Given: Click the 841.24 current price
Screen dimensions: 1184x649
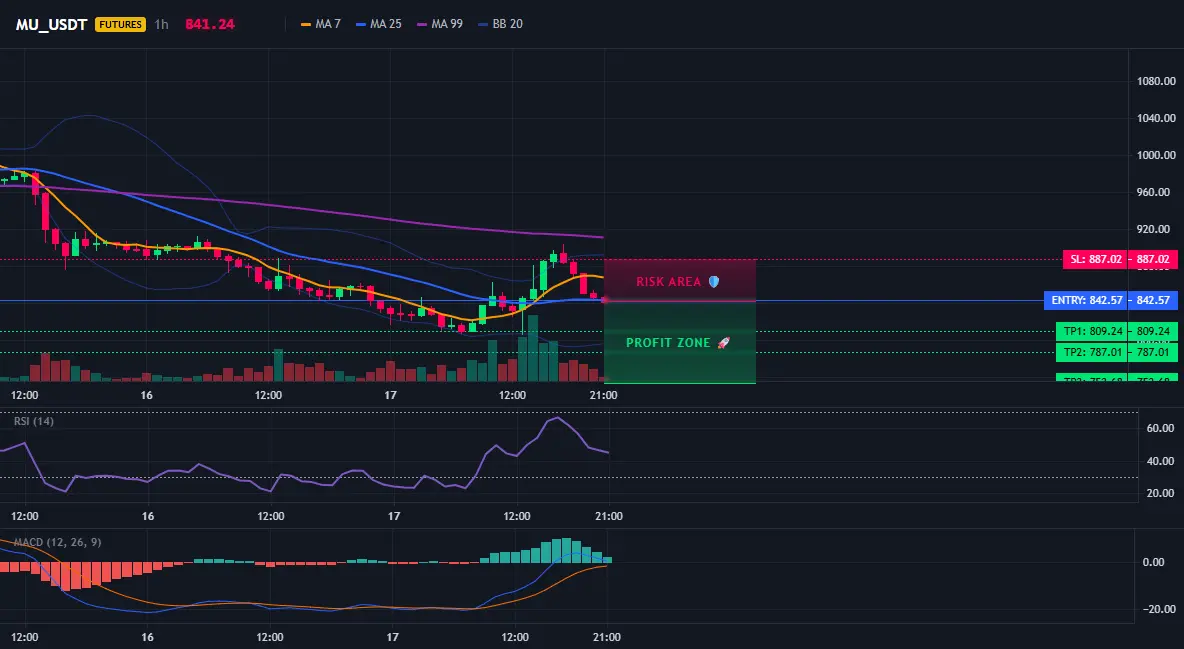Looking at the screenshot, I should [210, 24].
